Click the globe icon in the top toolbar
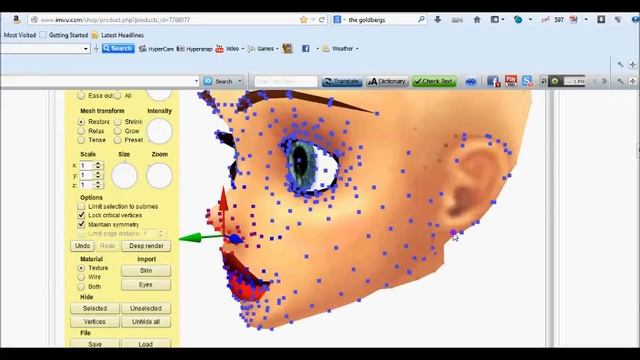640x360 pixels. [x=518, y=19]
